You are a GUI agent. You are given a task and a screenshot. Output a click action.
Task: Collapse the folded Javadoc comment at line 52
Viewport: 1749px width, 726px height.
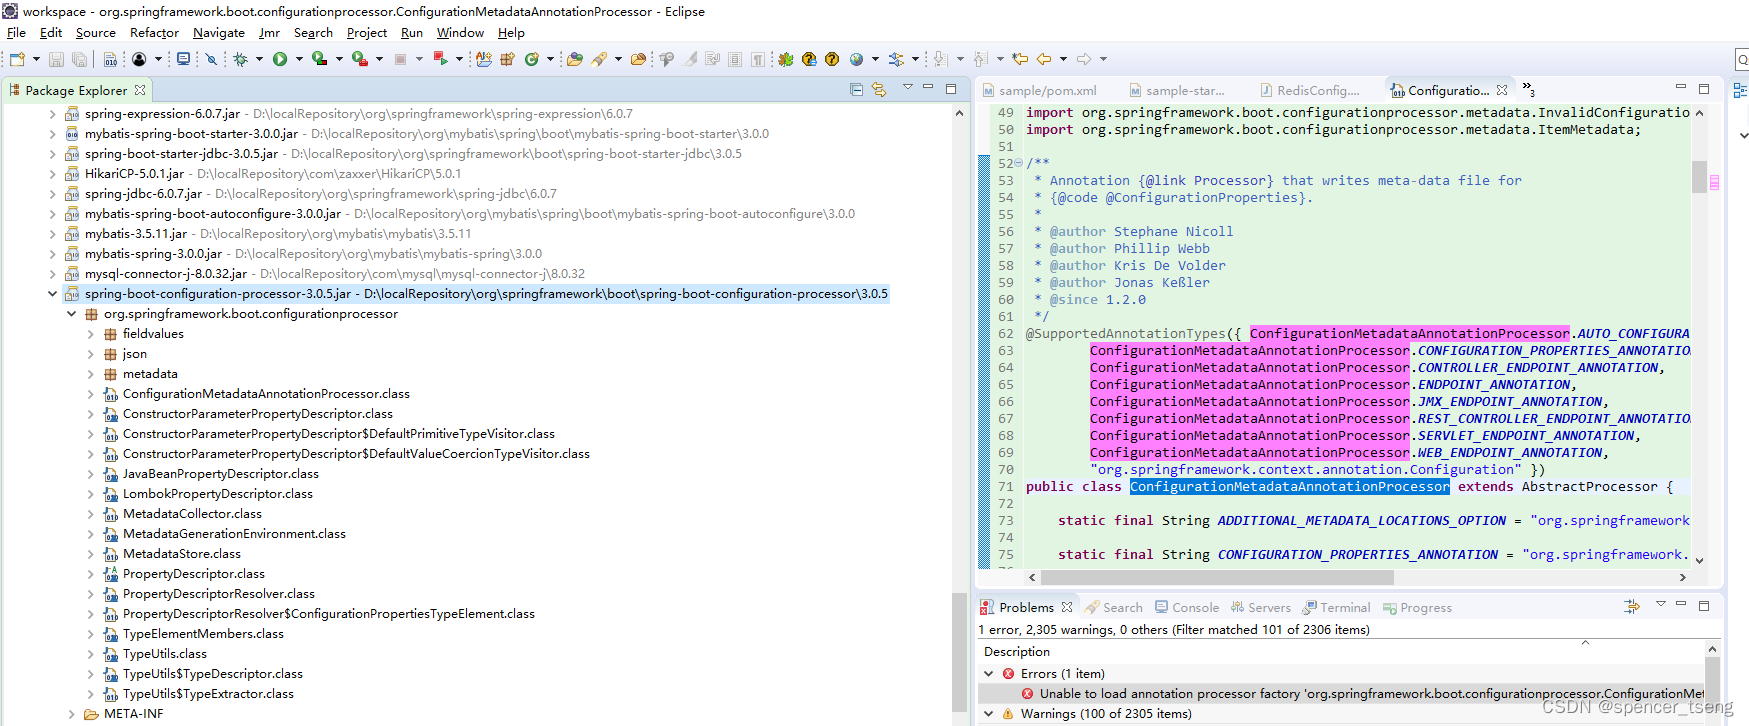click(1018, 163)
